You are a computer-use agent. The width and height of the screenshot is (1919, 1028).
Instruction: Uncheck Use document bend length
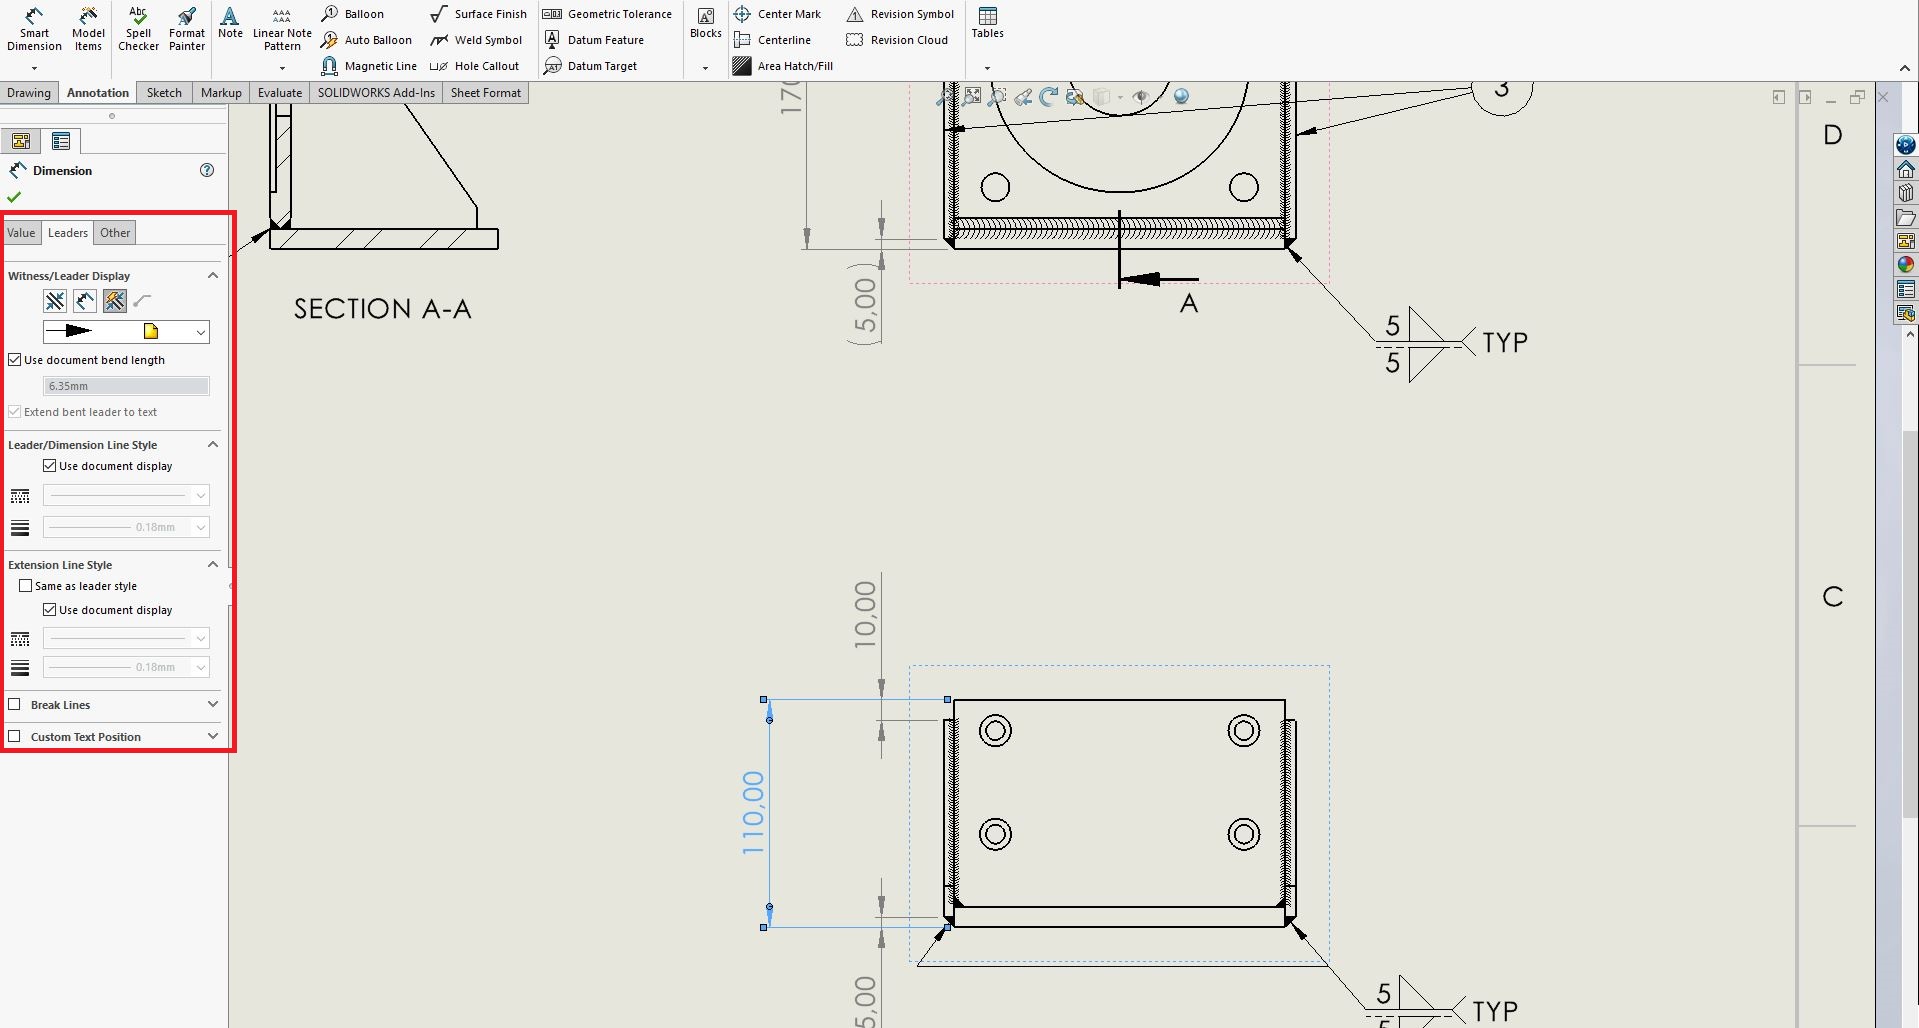[15, 360]
